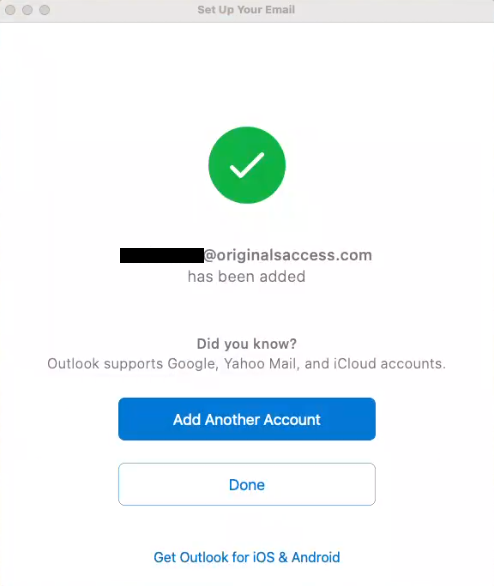This screenshot has width=494, height=586.
Task: Zoom the email setup window
Action: click(45, 10)
